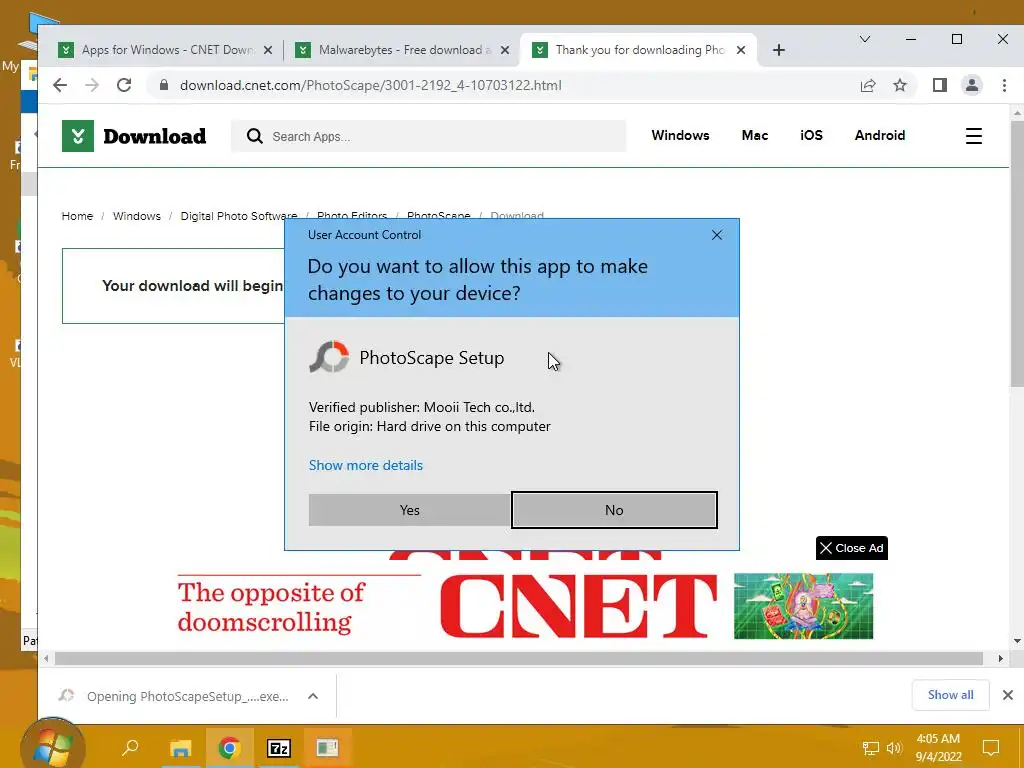Open the Chrome profile avatar
This screenshot has width=1024, height=768.
coord(972,85)
